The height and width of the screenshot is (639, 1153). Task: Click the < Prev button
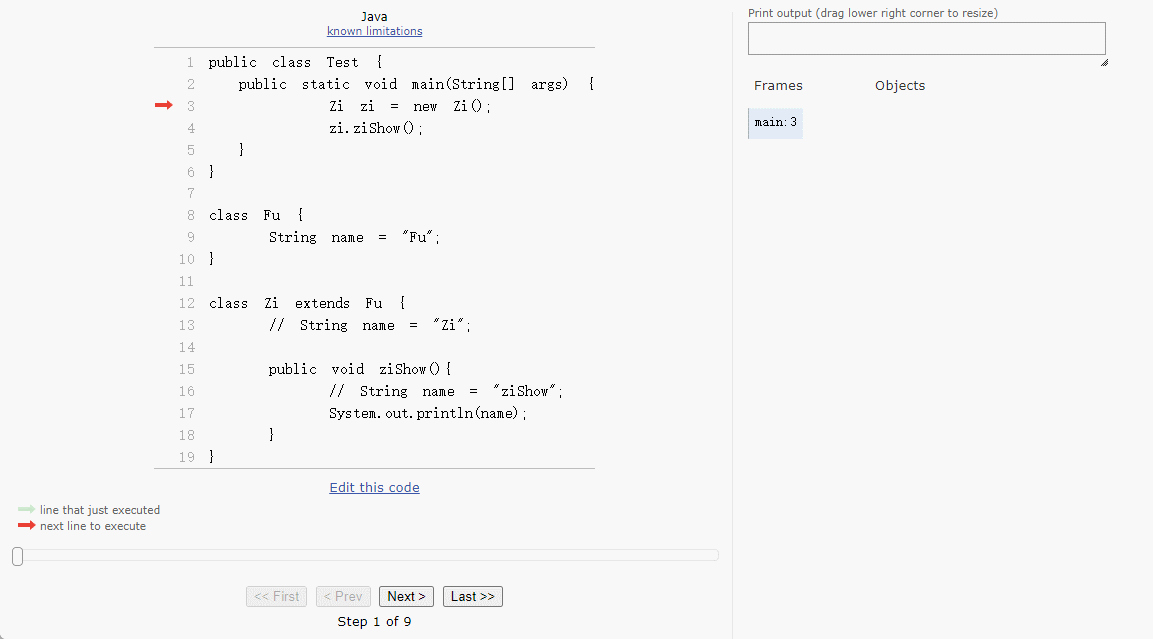(x=343, y=597)
